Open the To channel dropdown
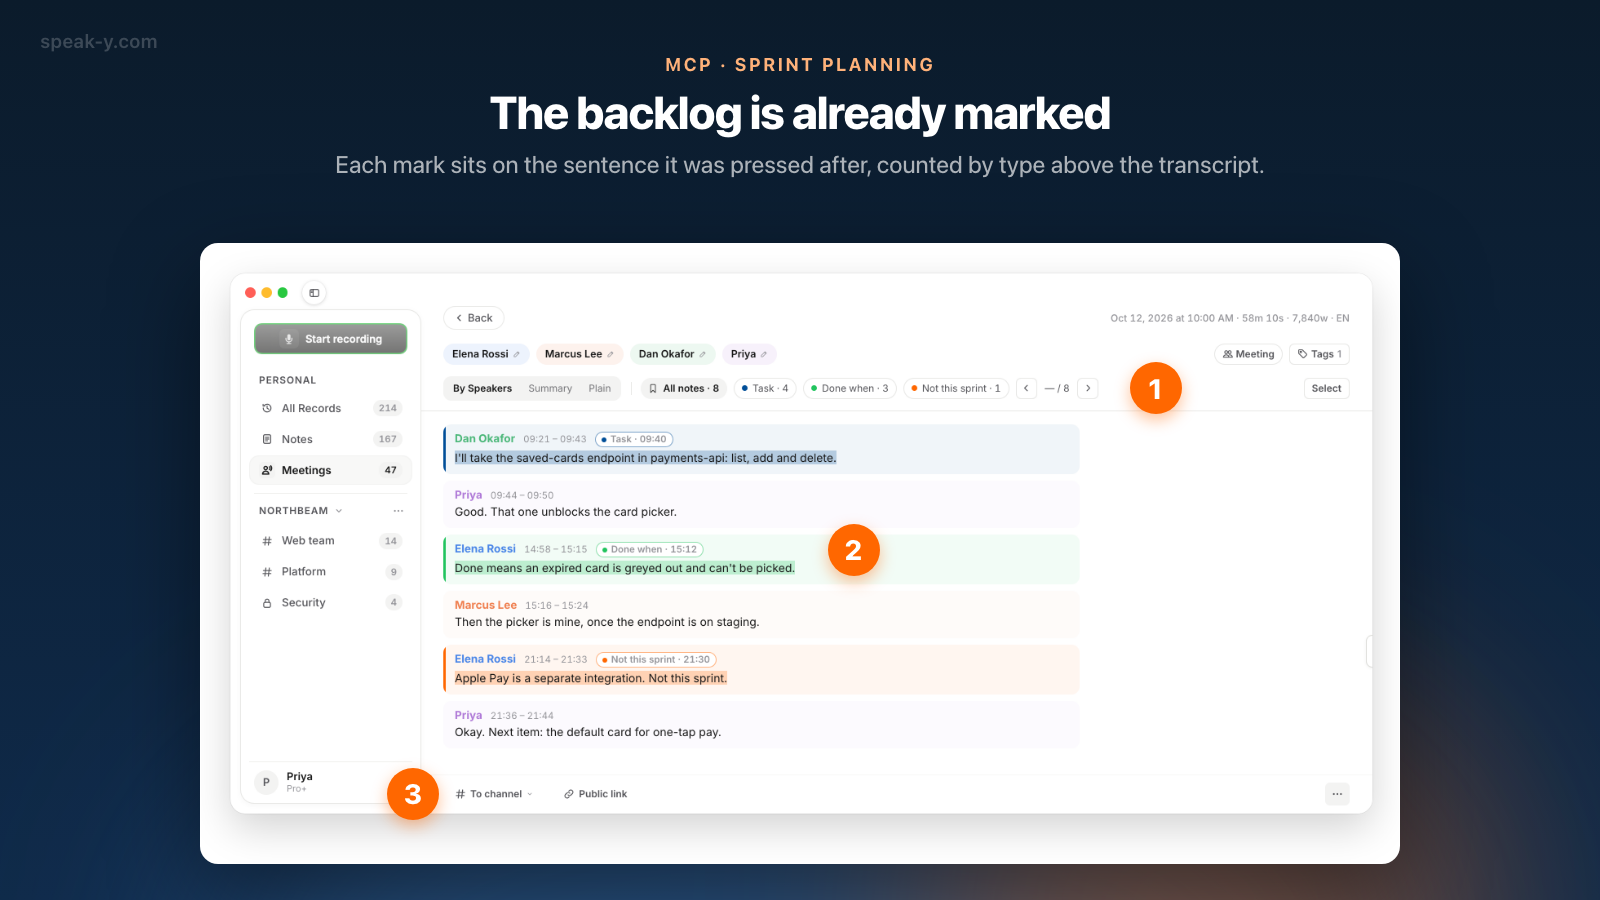The image size is (1600, 900). [494, 794]
